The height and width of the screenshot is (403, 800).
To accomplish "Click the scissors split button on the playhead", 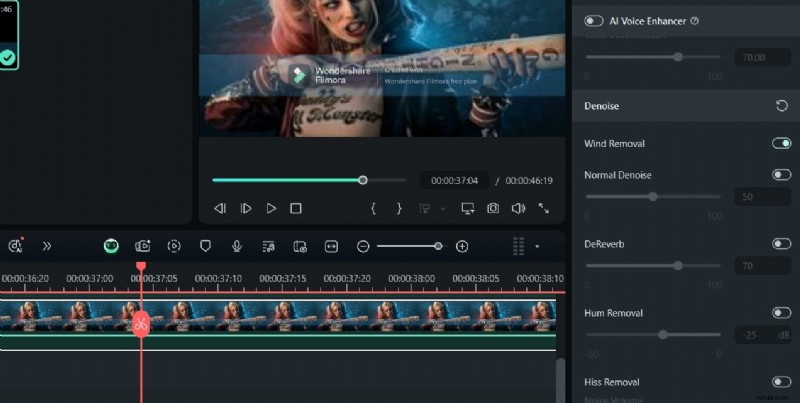I will tap(141, 324).
